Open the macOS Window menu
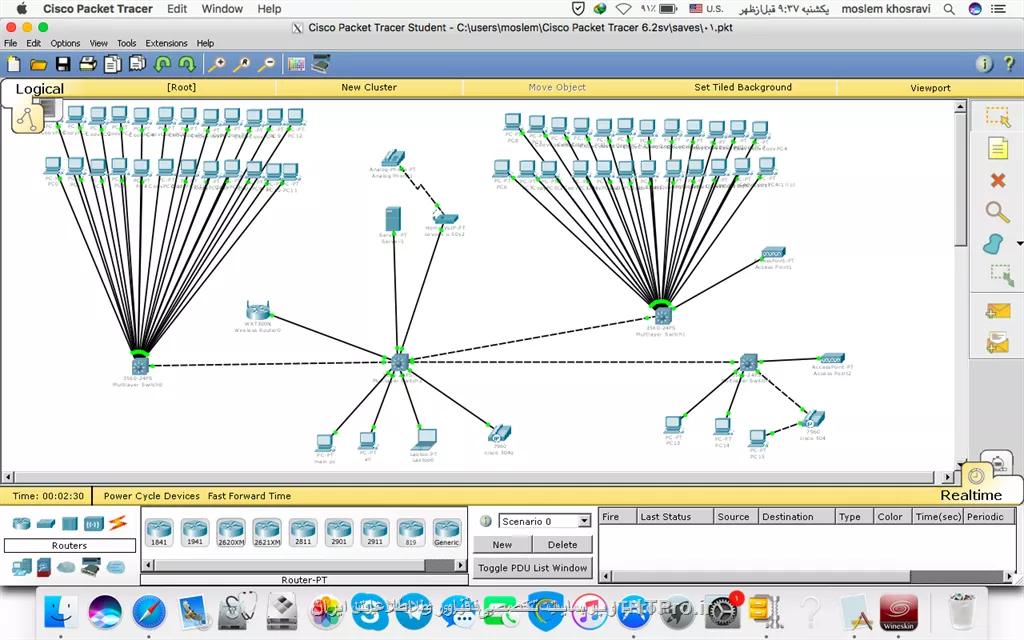Image resolution: width=1024 pixels, height=640 pixels. [222, 8]
